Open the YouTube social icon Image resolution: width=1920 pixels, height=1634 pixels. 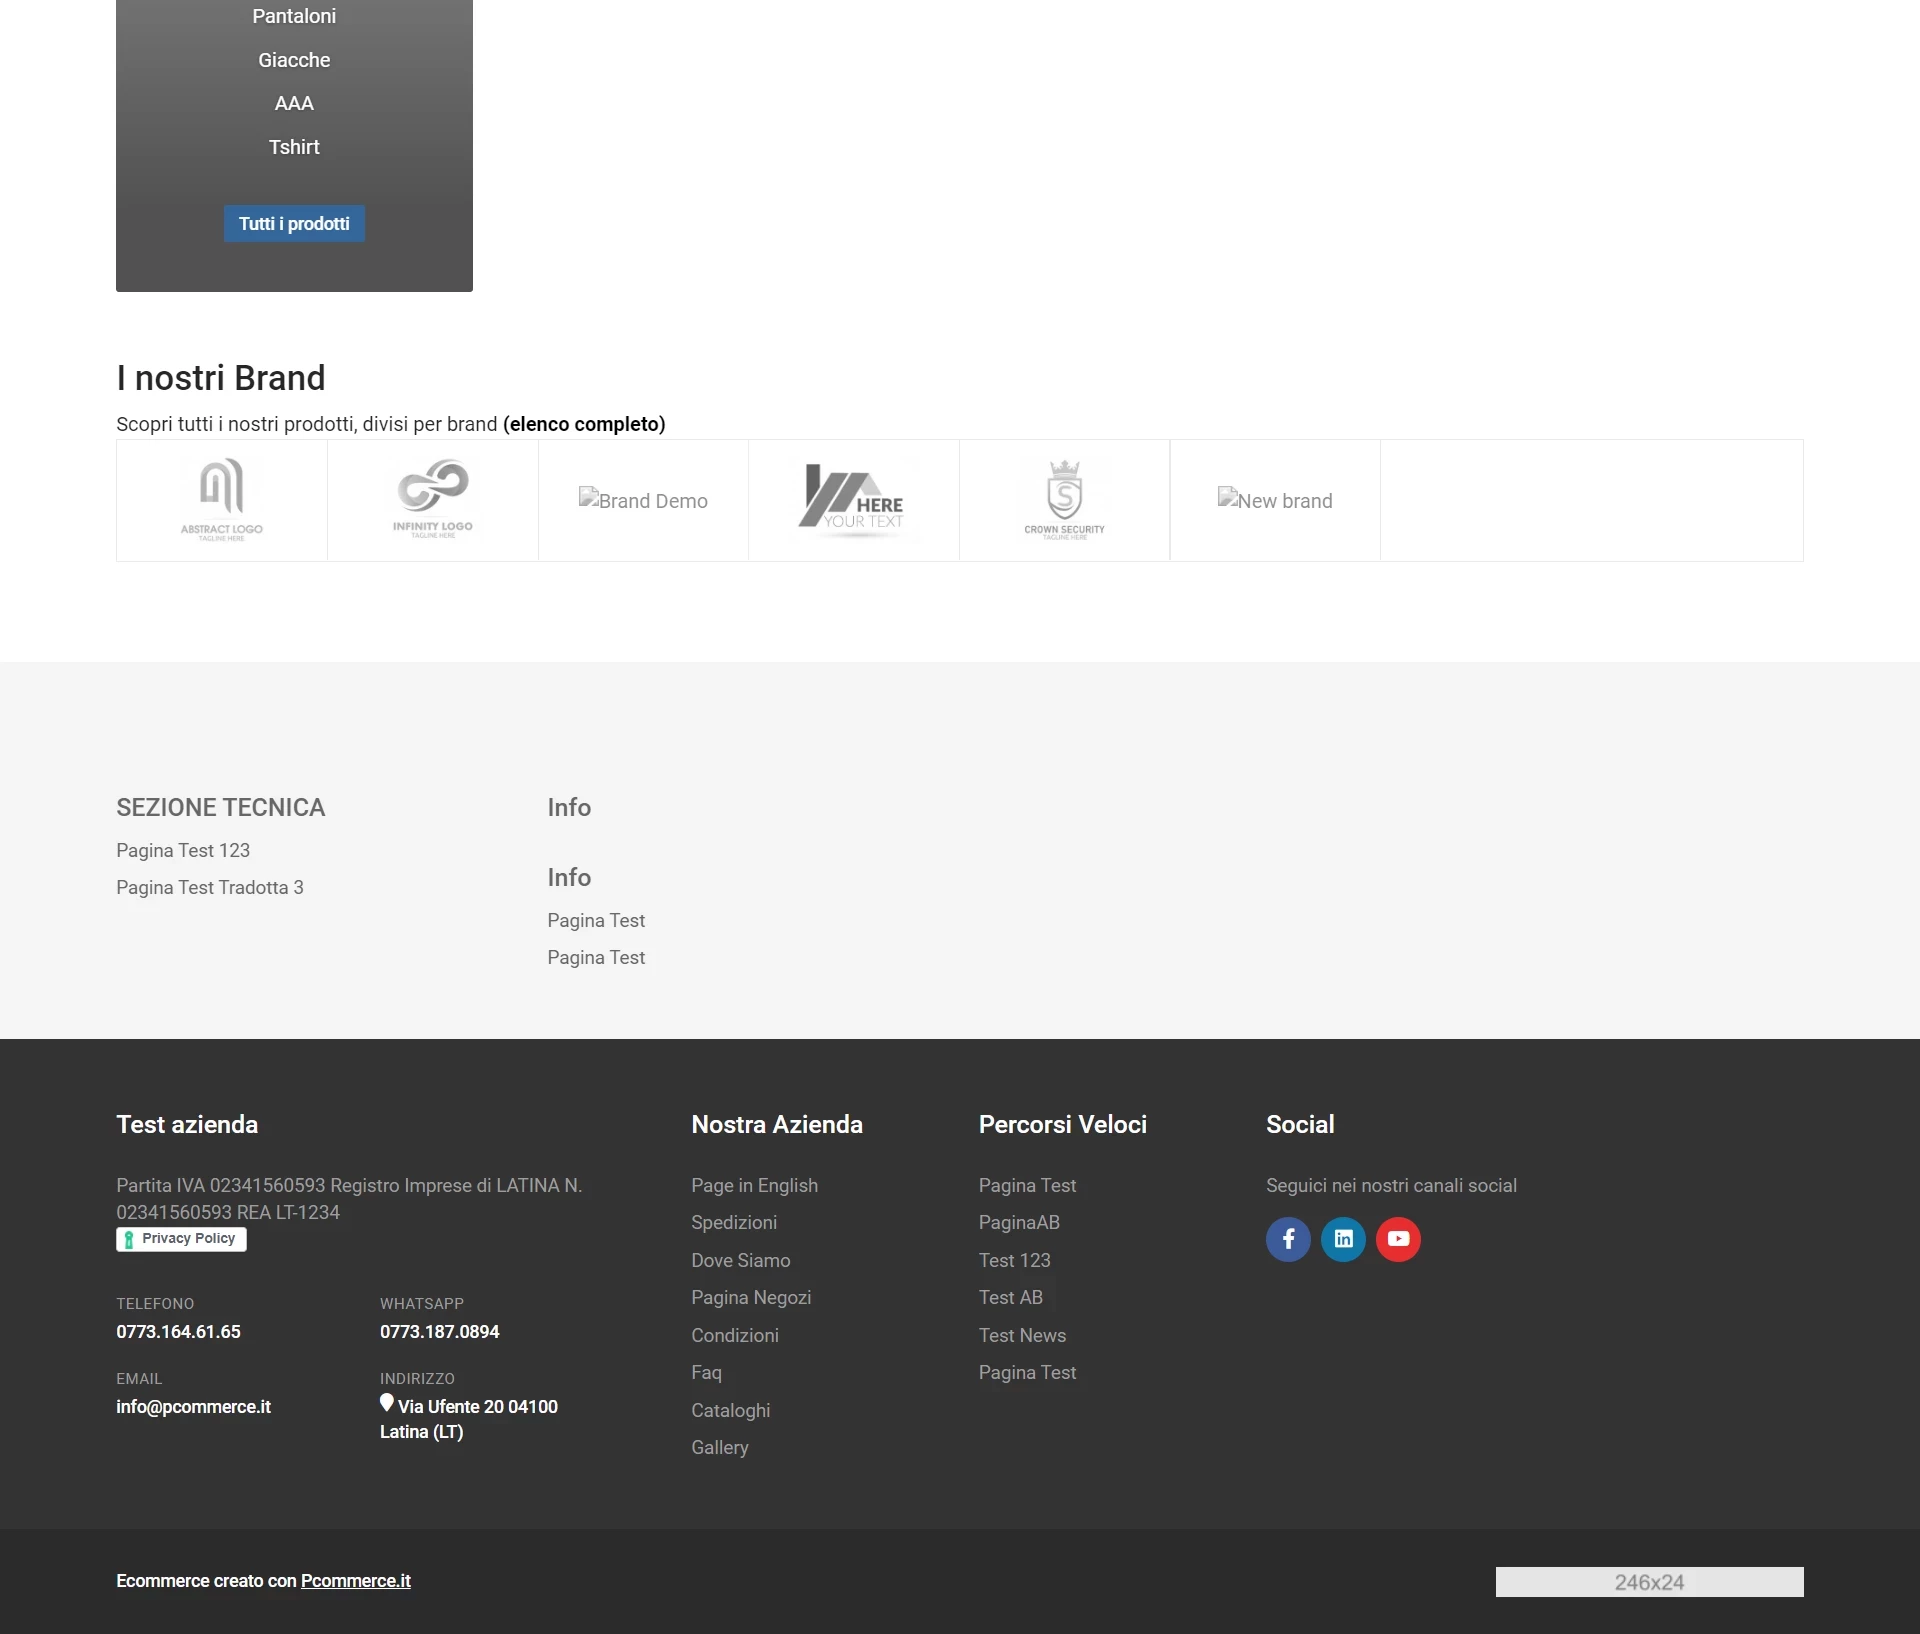tap(1398, 1239)
